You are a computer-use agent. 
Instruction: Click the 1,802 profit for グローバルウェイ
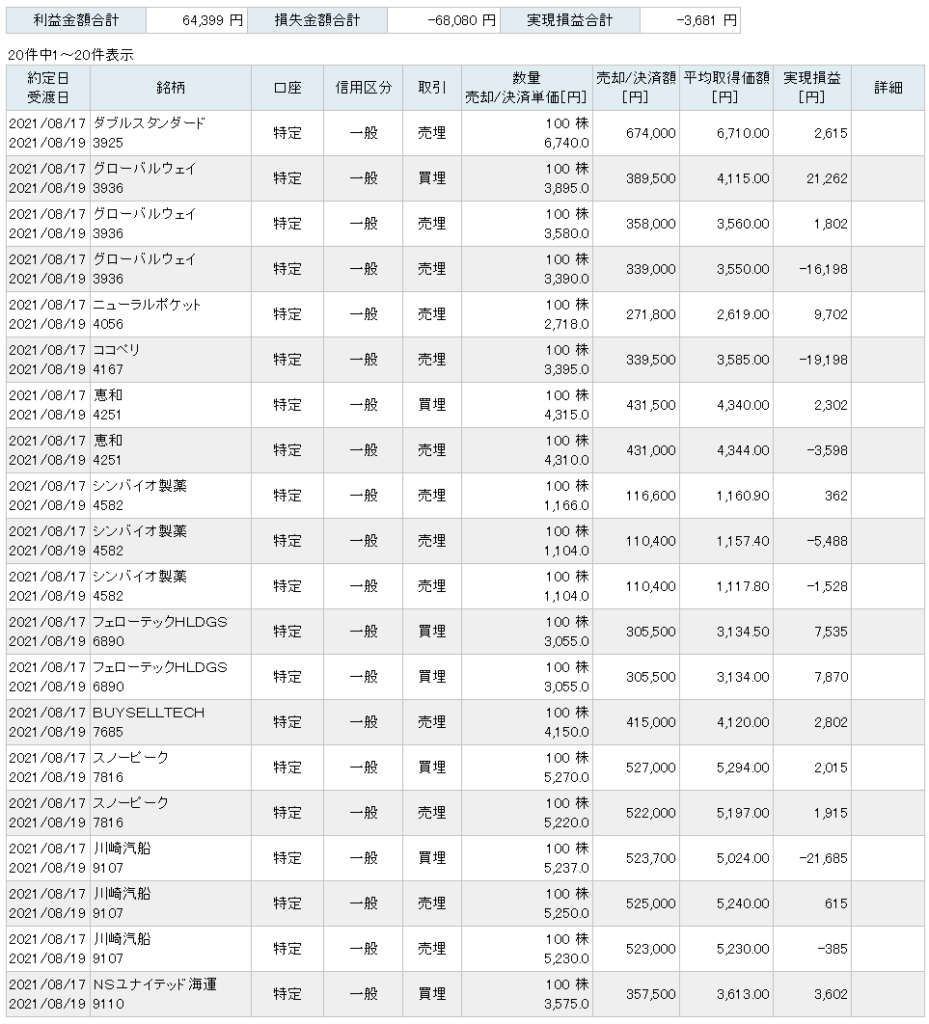(830, 224)
